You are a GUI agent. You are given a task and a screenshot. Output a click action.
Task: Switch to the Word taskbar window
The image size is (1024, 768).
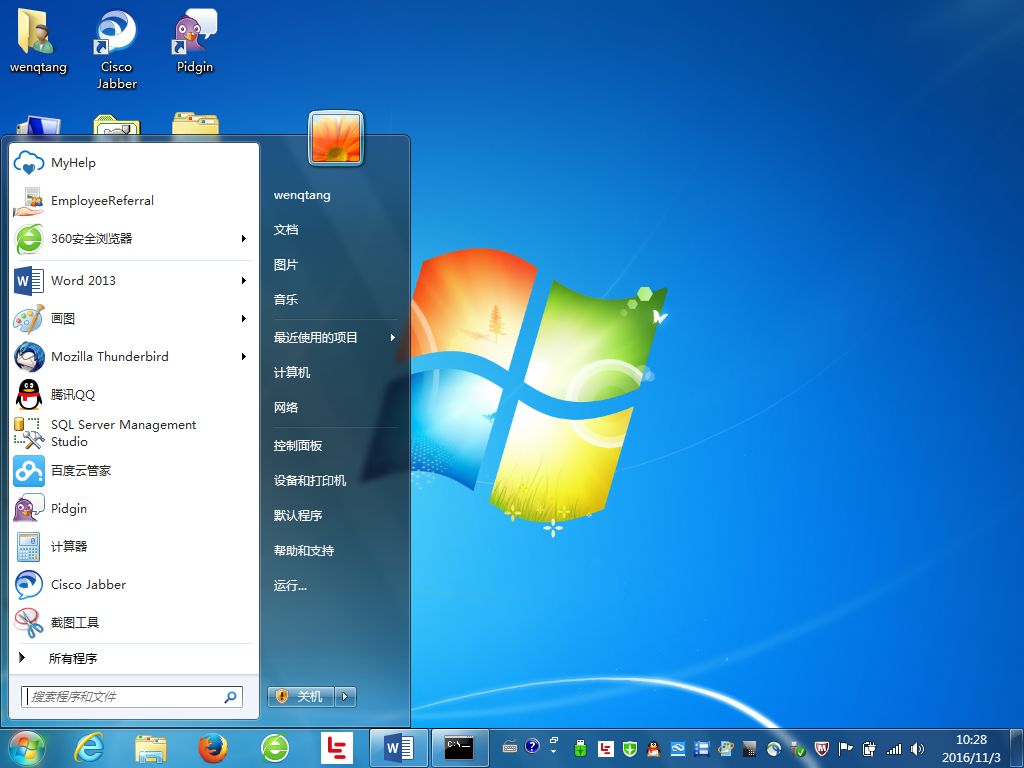click(x=398, y=748)
